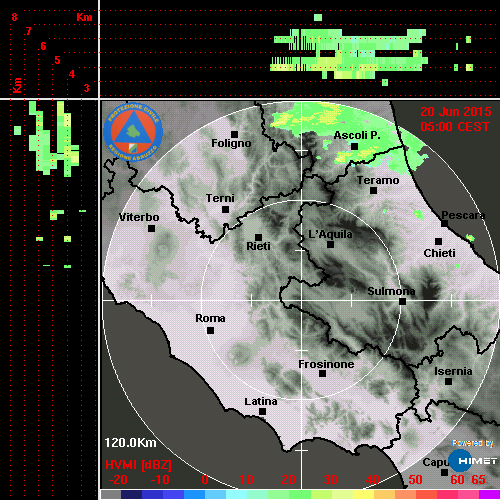
Task: Click the Rieti city marker square
Action: click(x=258, y=237)
